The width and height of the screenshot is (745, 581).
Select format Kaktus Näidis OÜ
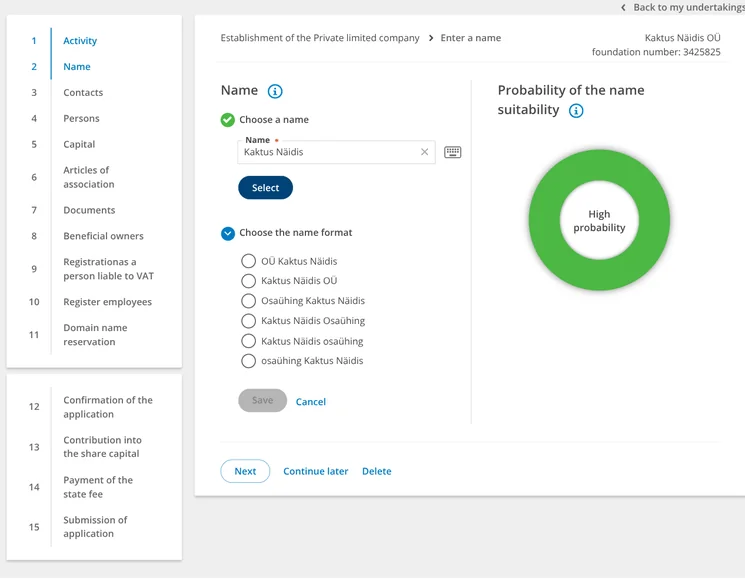(248, 281)
